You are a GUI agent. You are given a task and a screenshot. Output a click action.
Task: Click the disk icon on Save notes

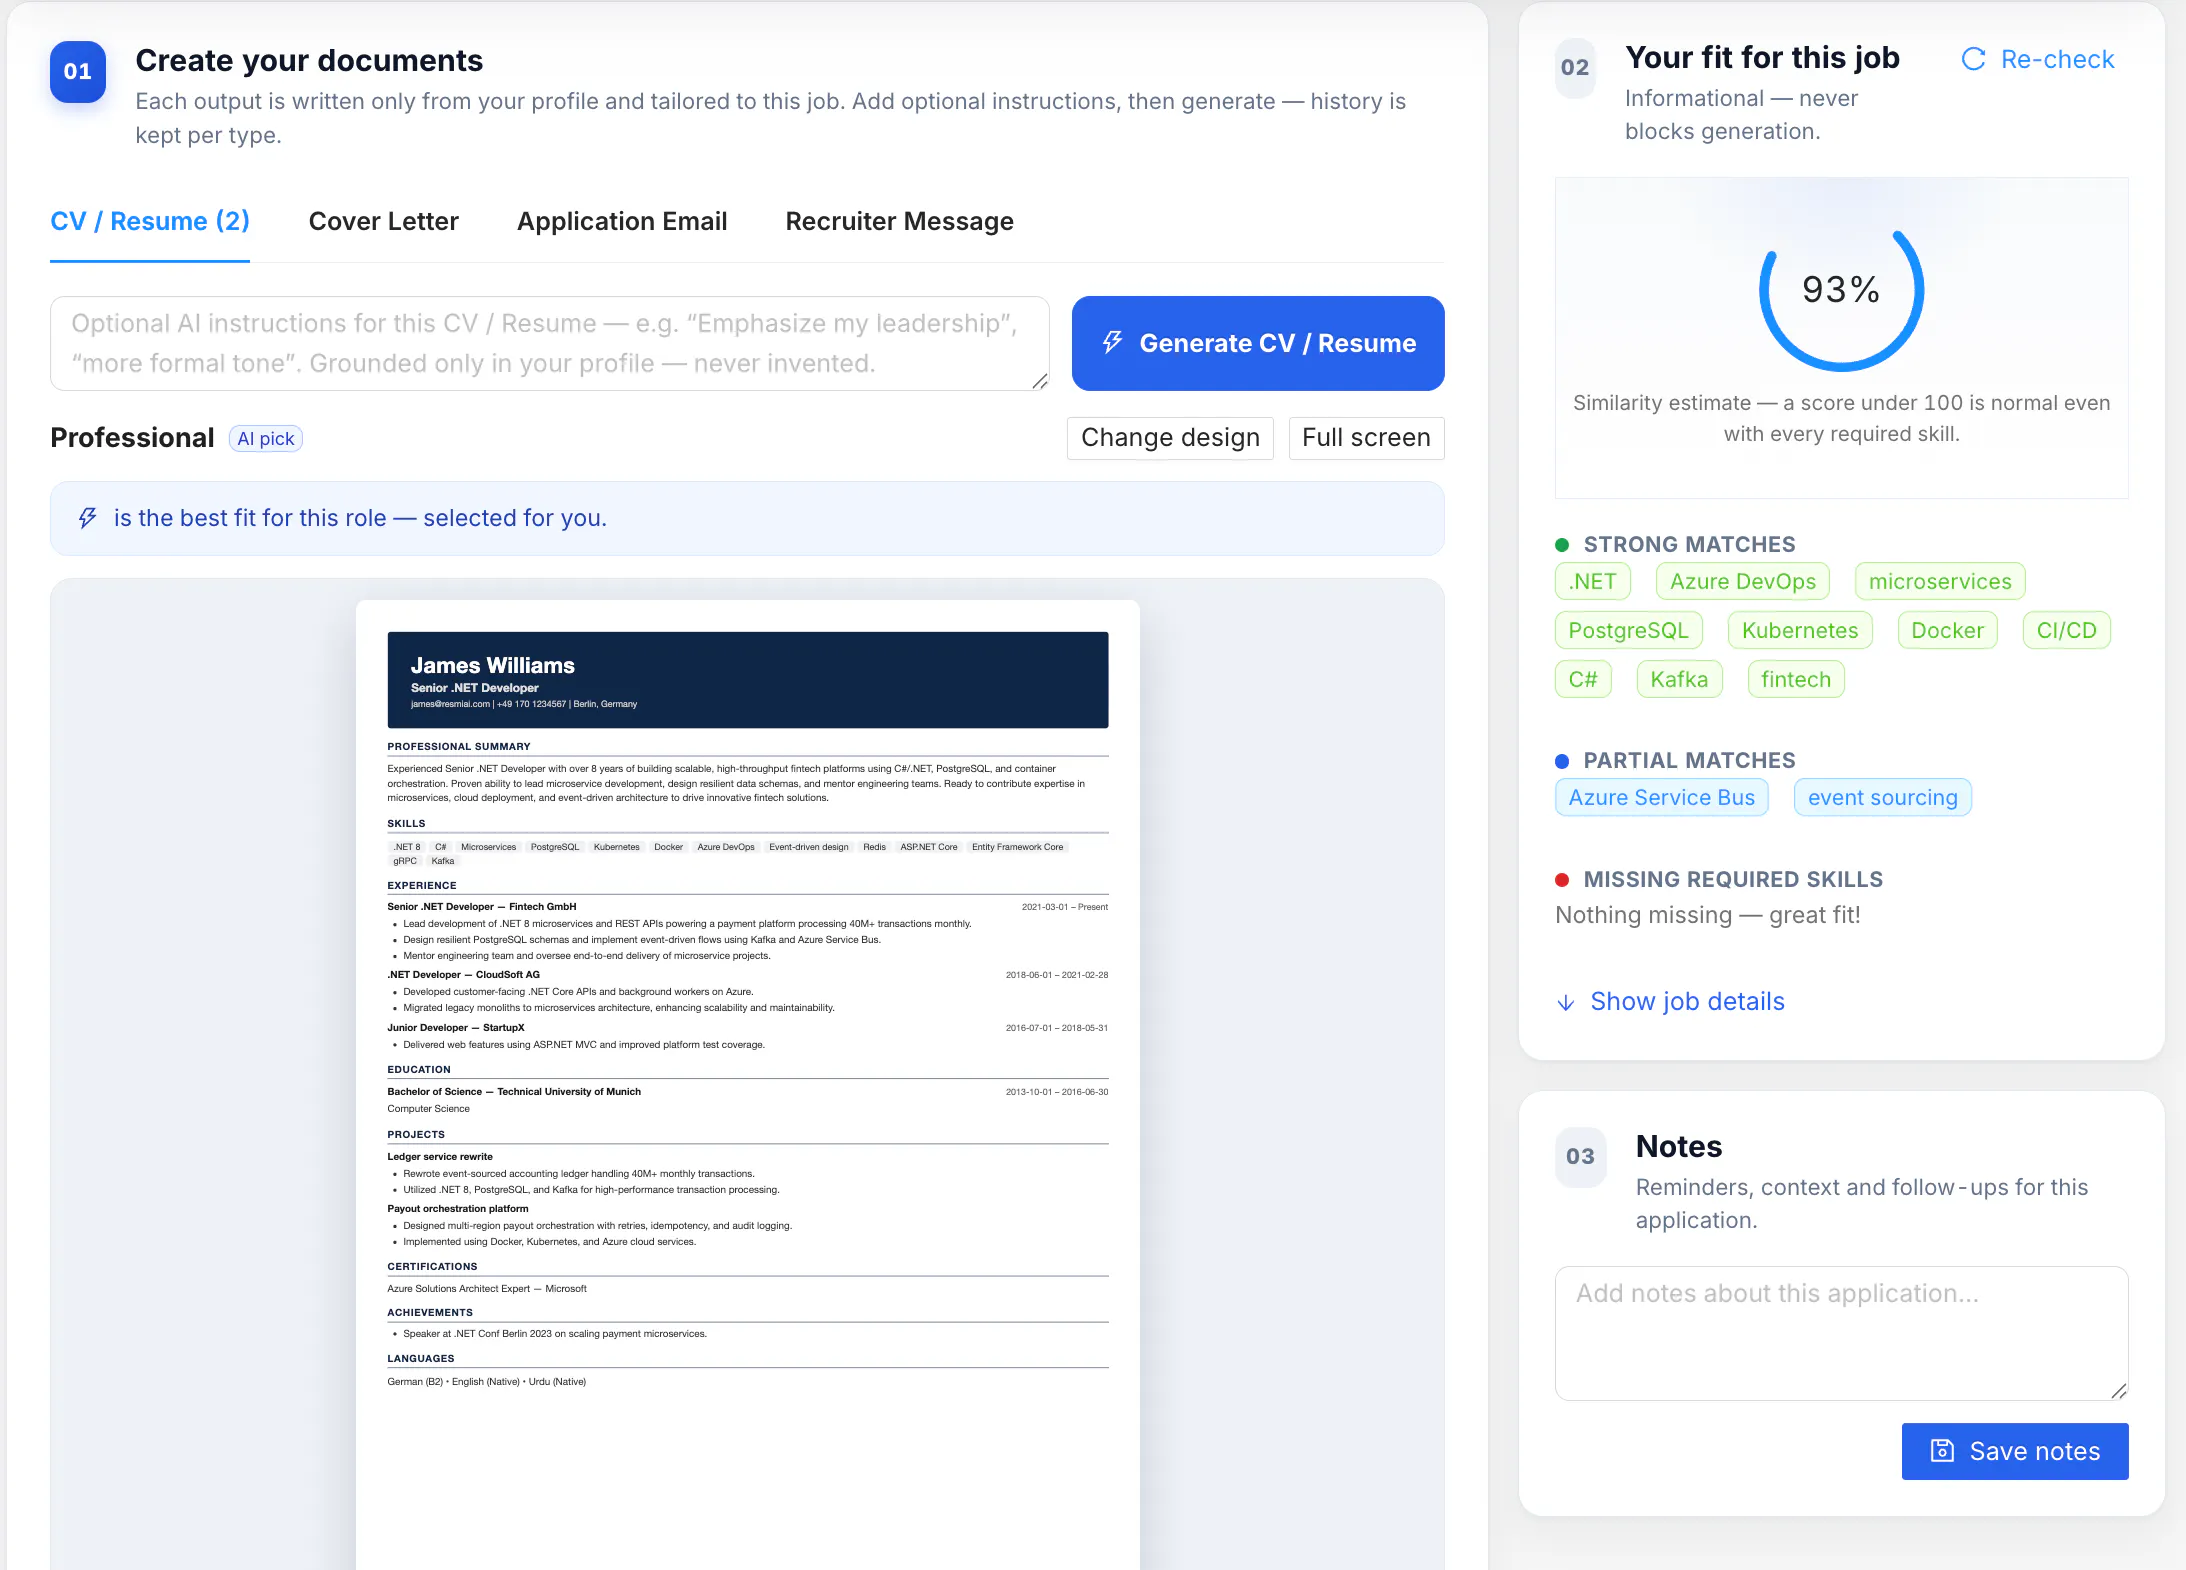tap(1942, 1451)
